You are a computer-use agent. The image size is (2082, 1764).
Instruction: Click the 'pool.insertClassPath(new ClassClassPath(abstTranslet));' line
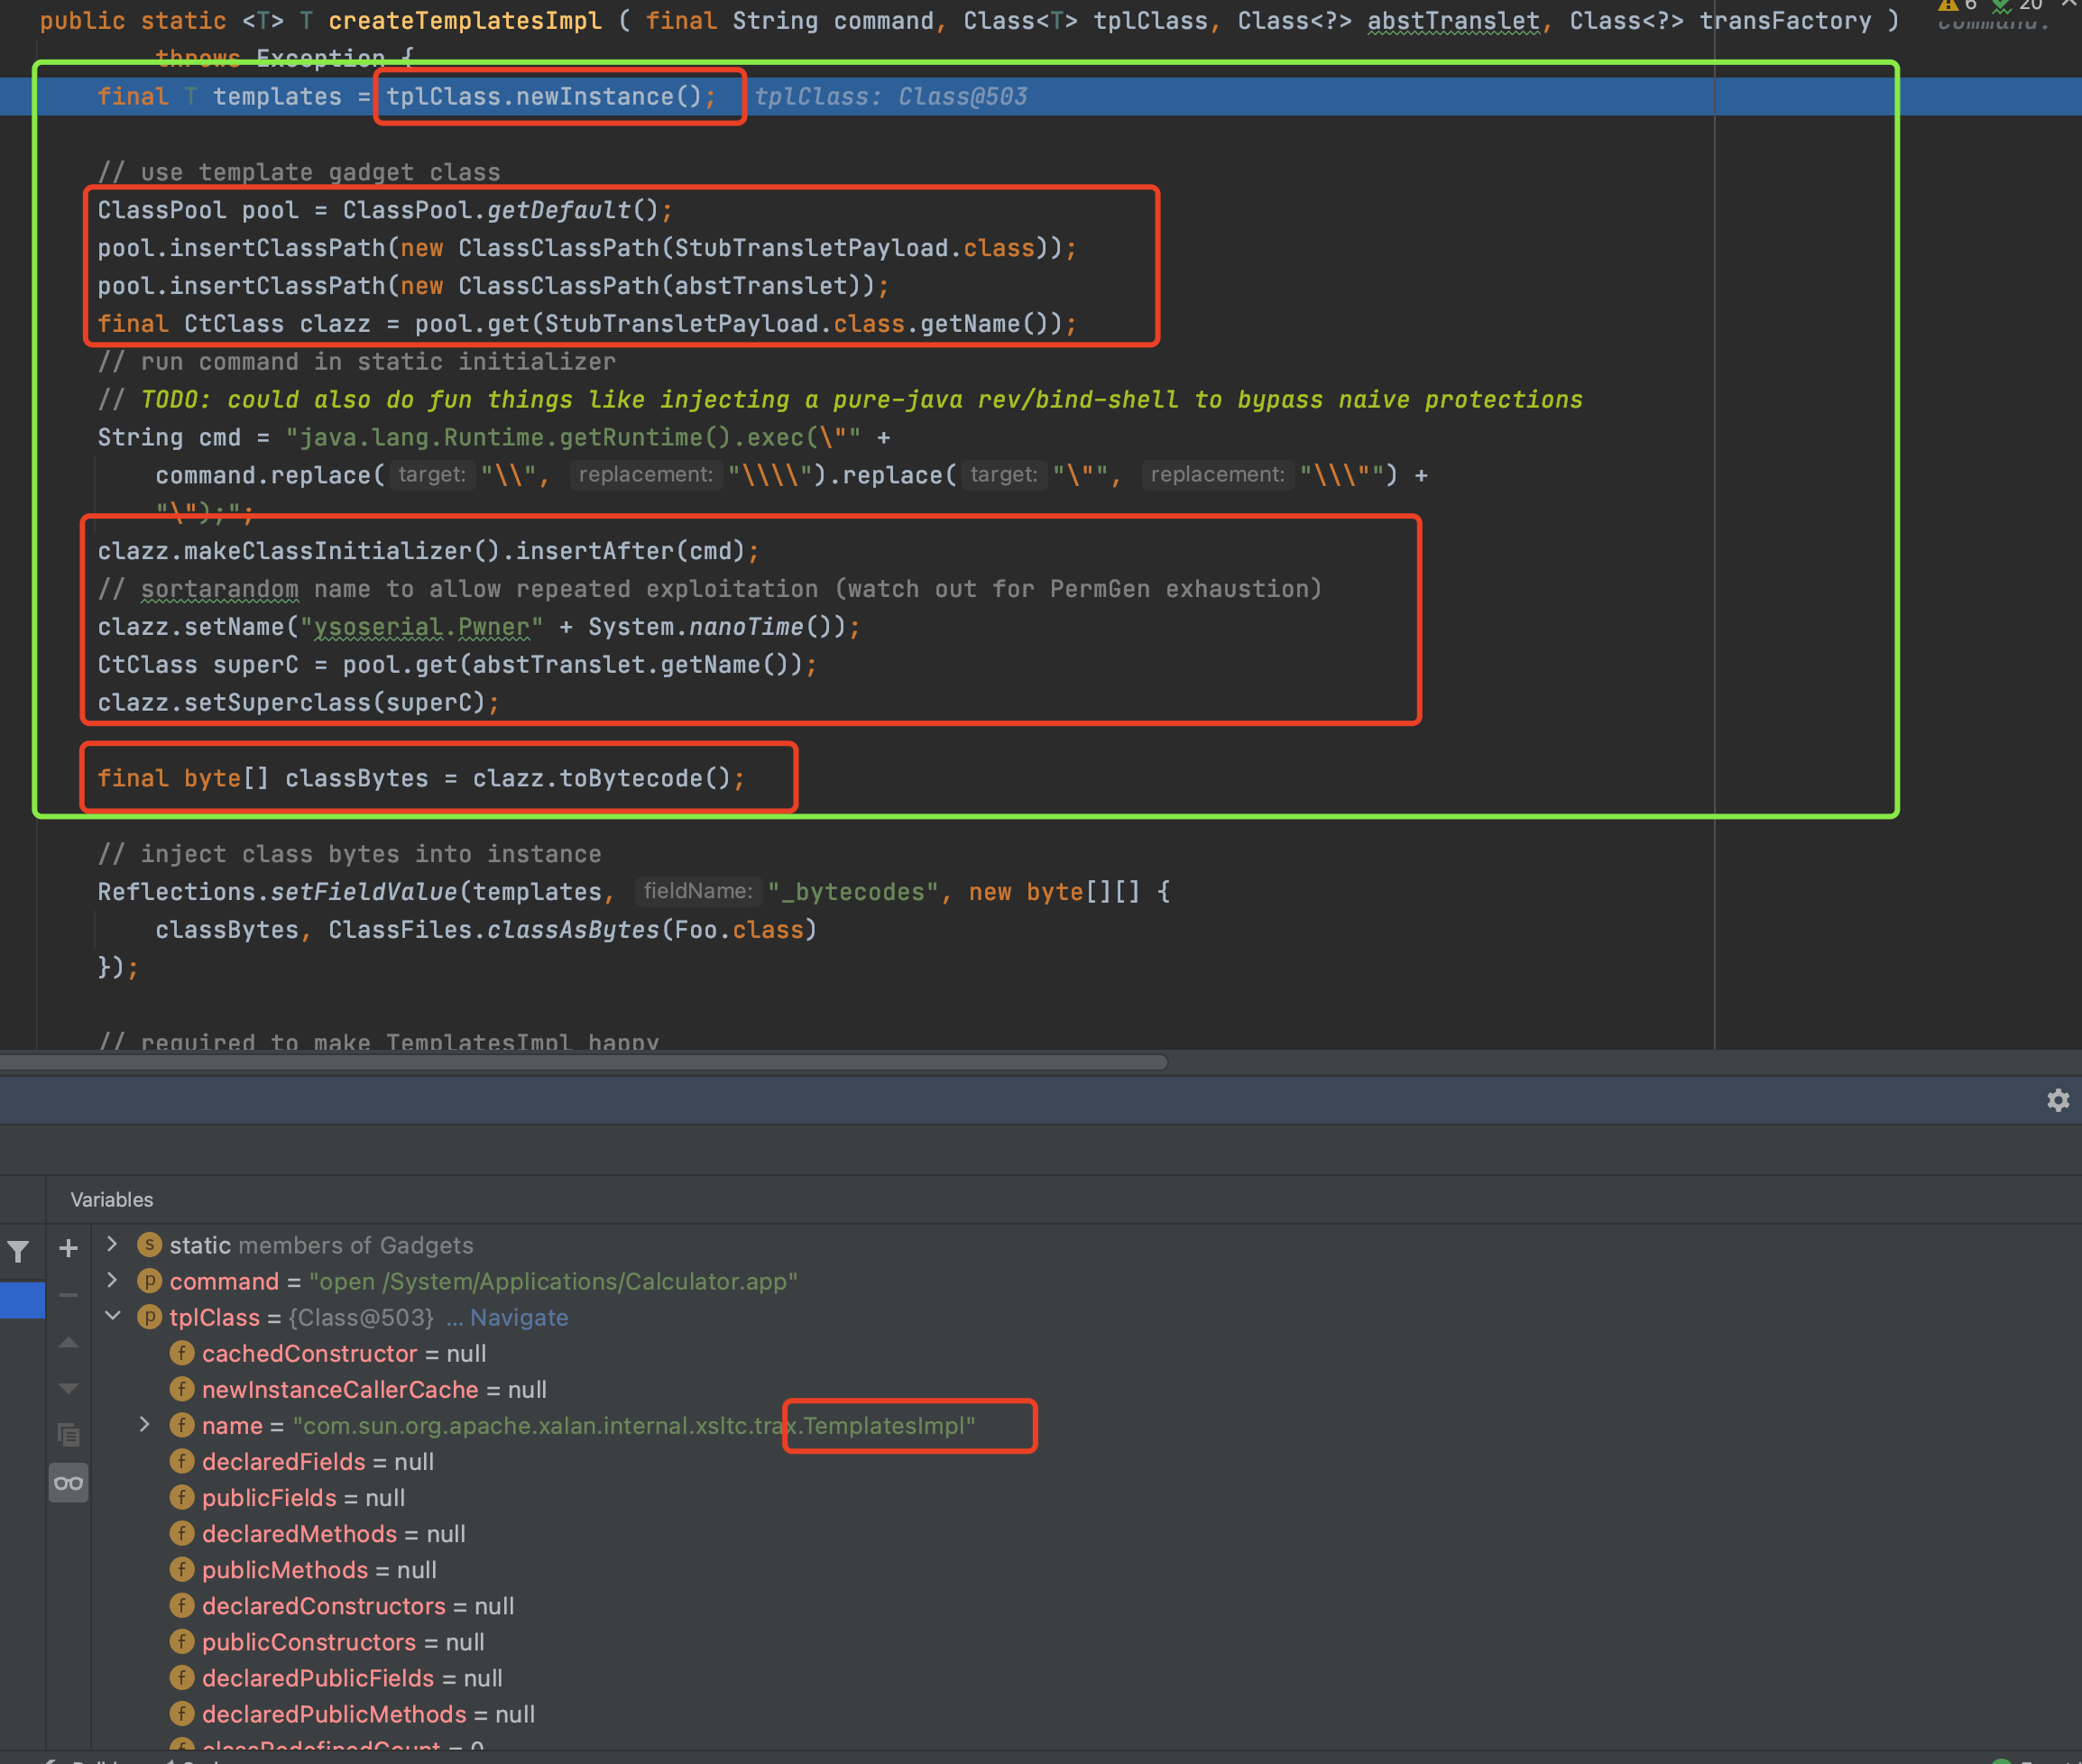pyautogui.click(x=493, y=286)
